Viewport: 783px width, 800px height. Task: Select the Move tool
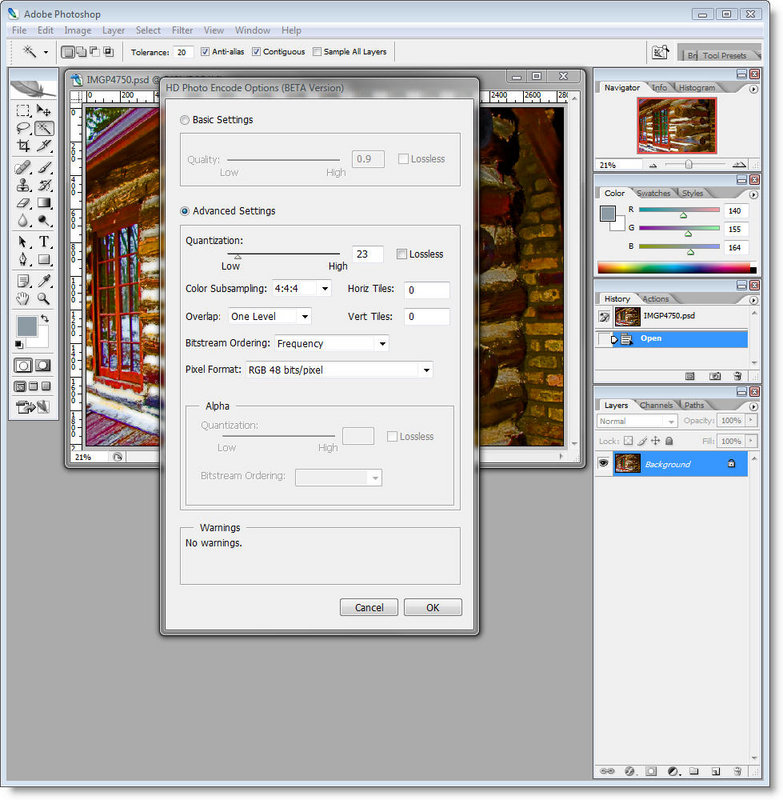coord(44,110)
